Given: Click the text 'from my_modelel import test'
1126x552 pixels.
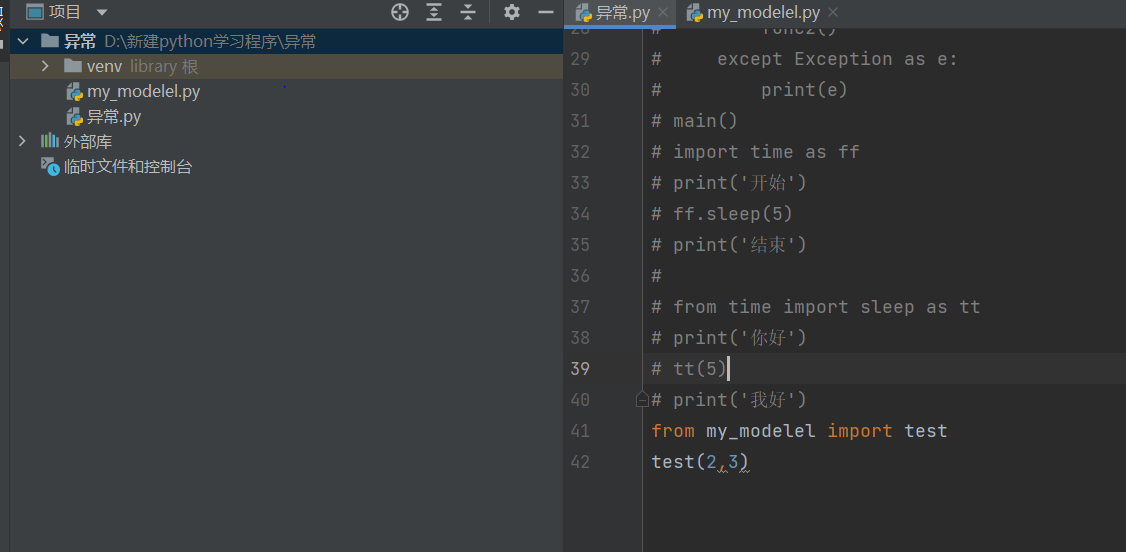Looking at the screenshot, I should pyautogui.click(x=799, y=431).
